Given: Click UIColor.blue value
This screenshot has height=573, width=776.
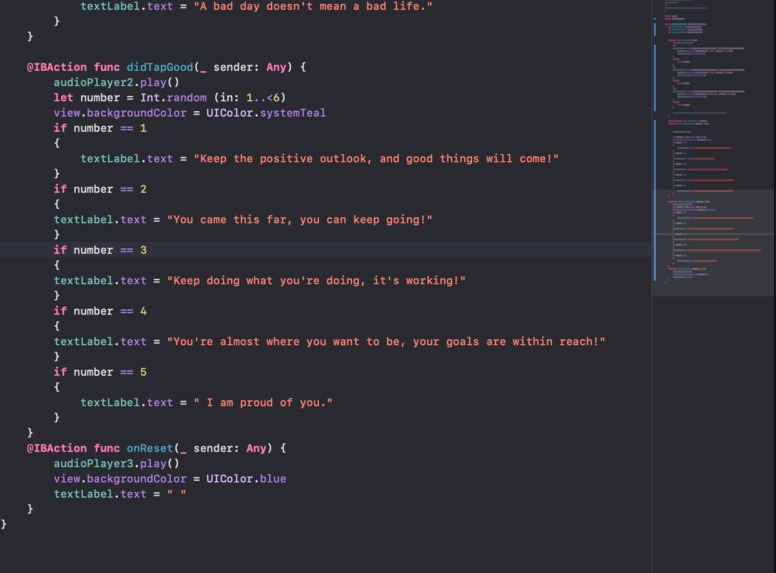Looking at the screenshot, I should [246, 479].
